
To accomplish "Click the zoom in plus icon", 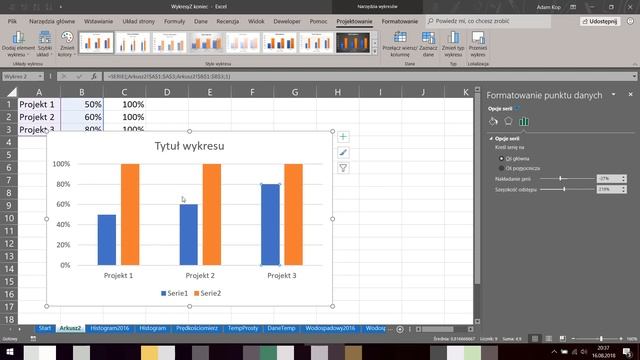I will pyautogui.click(x=621, y=339).
